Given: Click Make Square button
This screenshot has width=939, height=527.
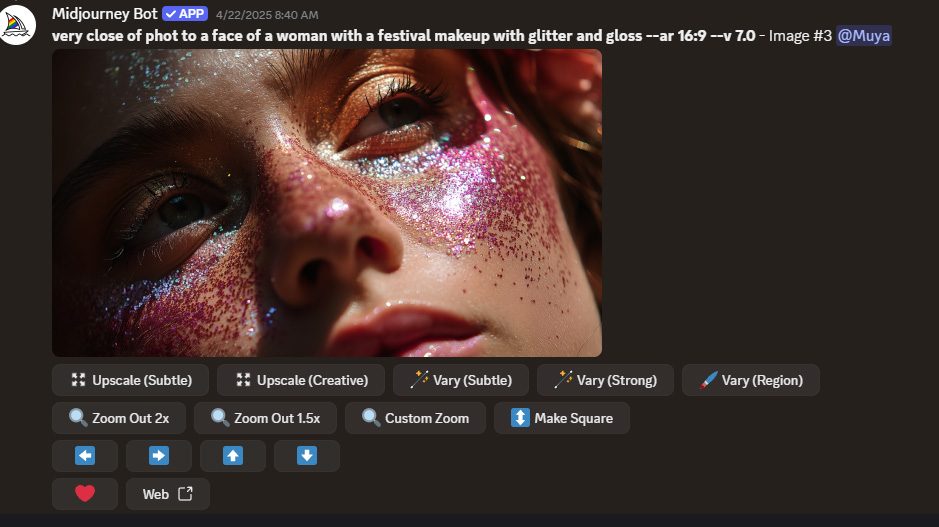Looking at the screenshot, I should point(562,418).
